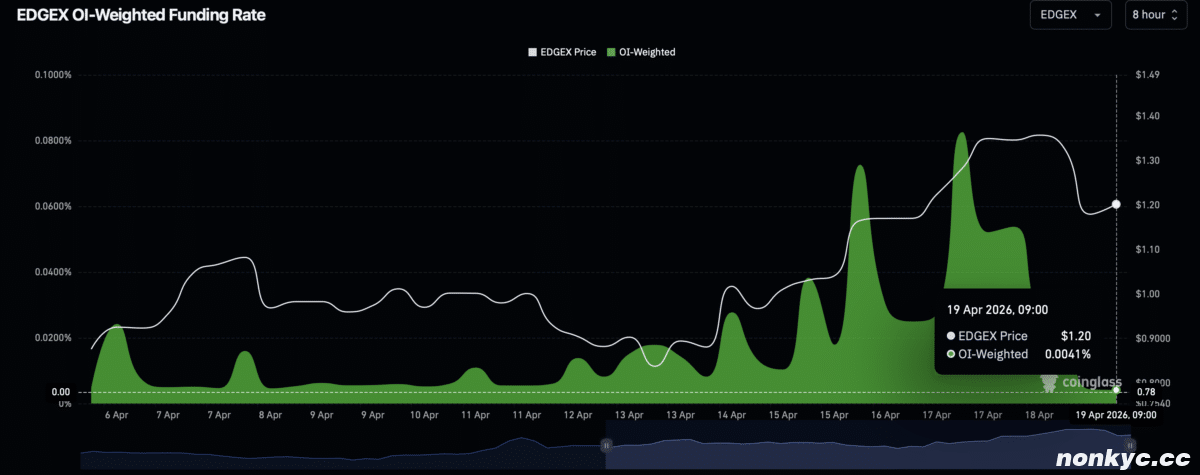Open the EDGEX symbol dropdown

point(1070,15)
